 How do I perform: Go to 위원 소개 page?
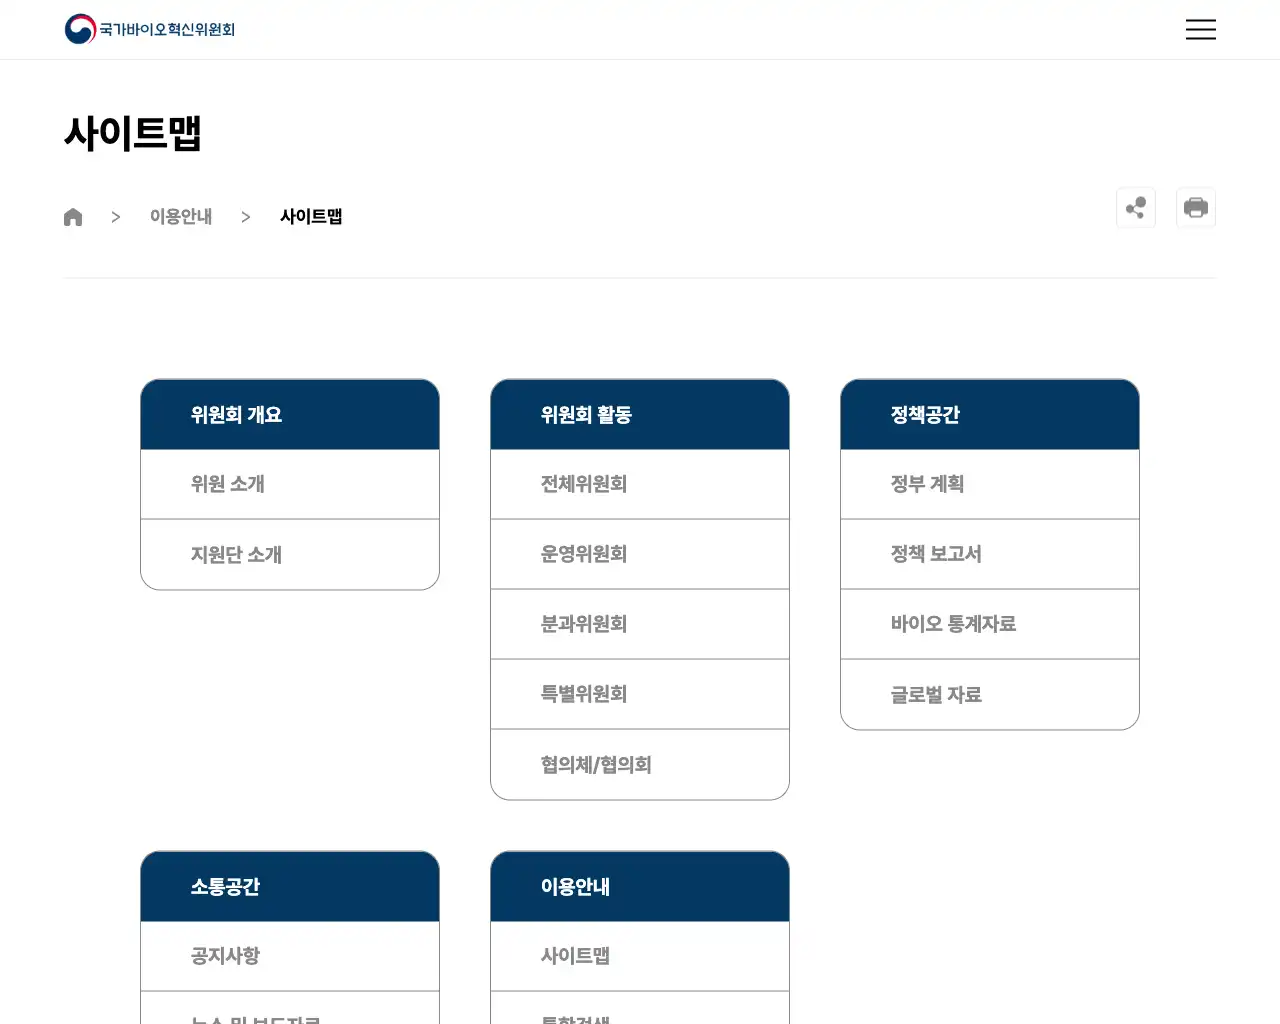coord(290,484)
